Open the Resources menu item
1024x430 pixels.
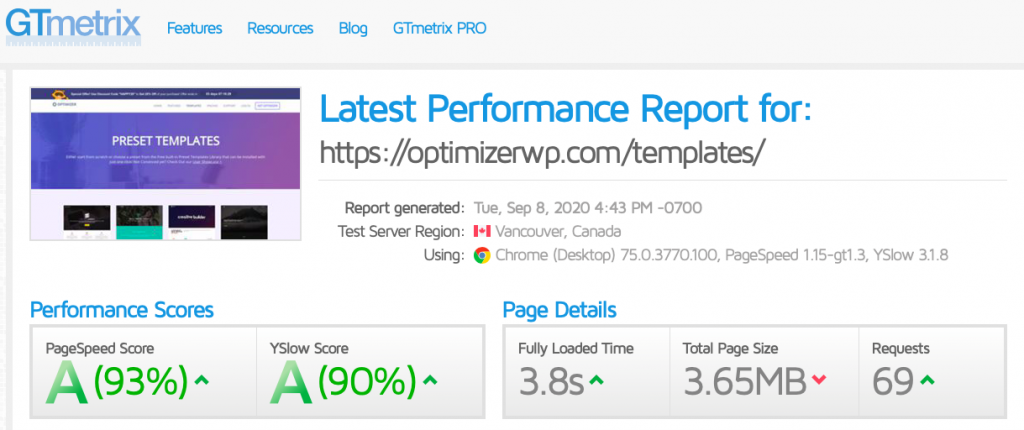click(280, 29)
